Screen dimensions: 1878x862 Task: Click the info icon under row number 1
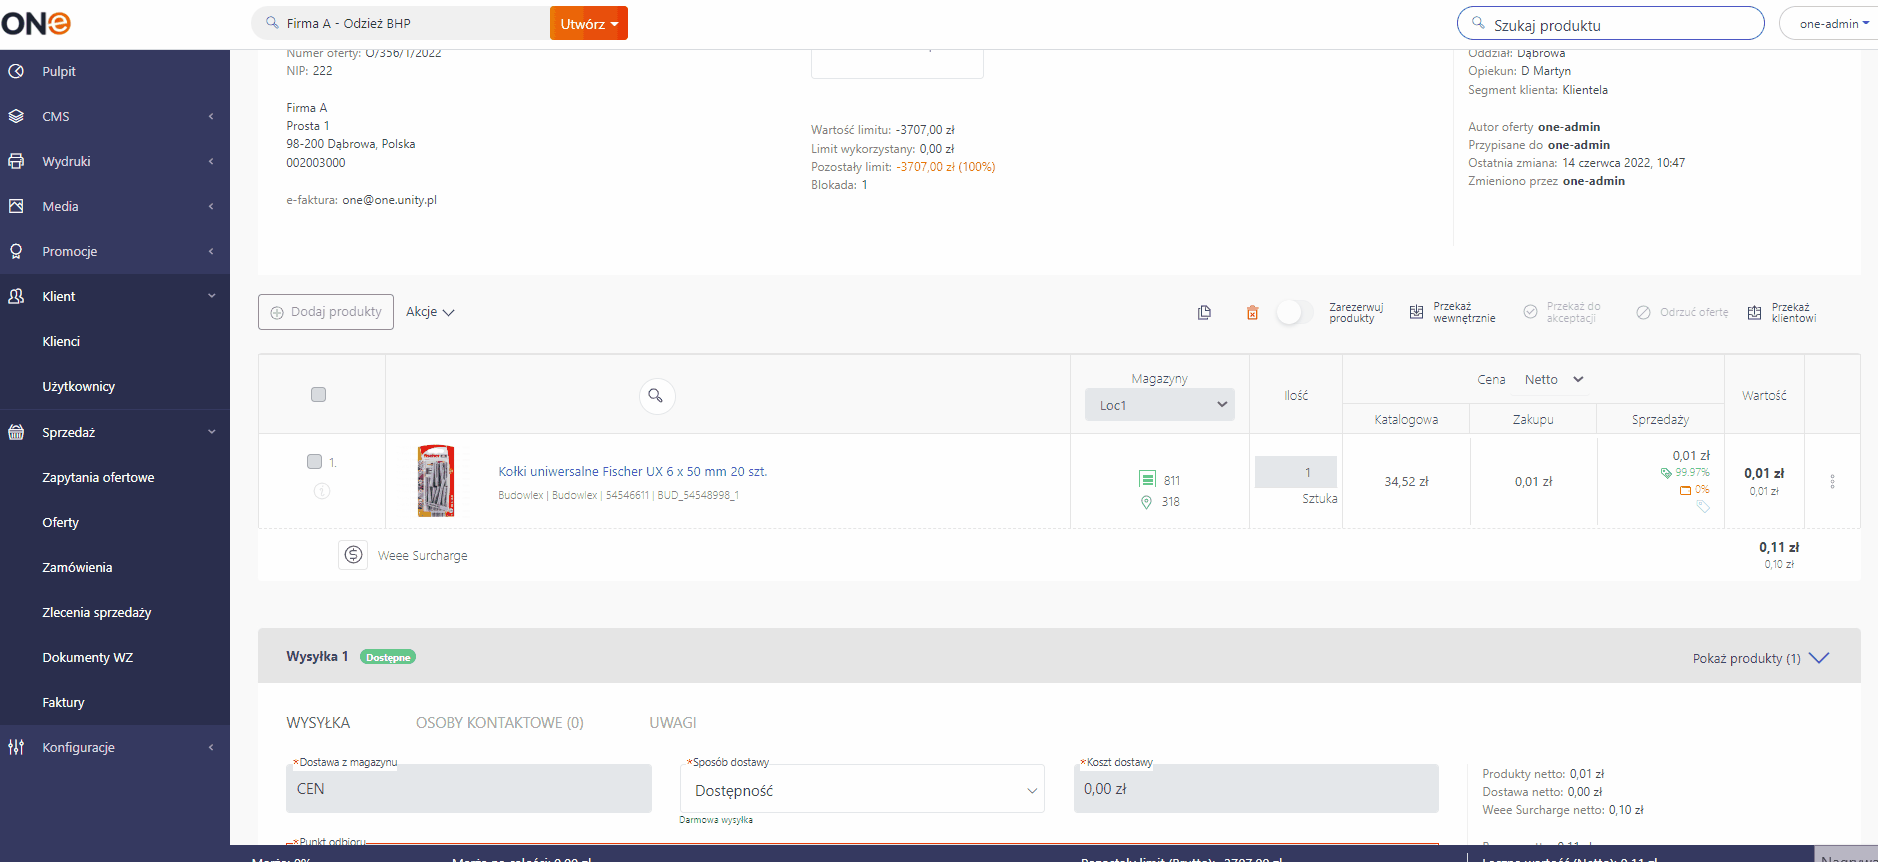tap(322, 491)
